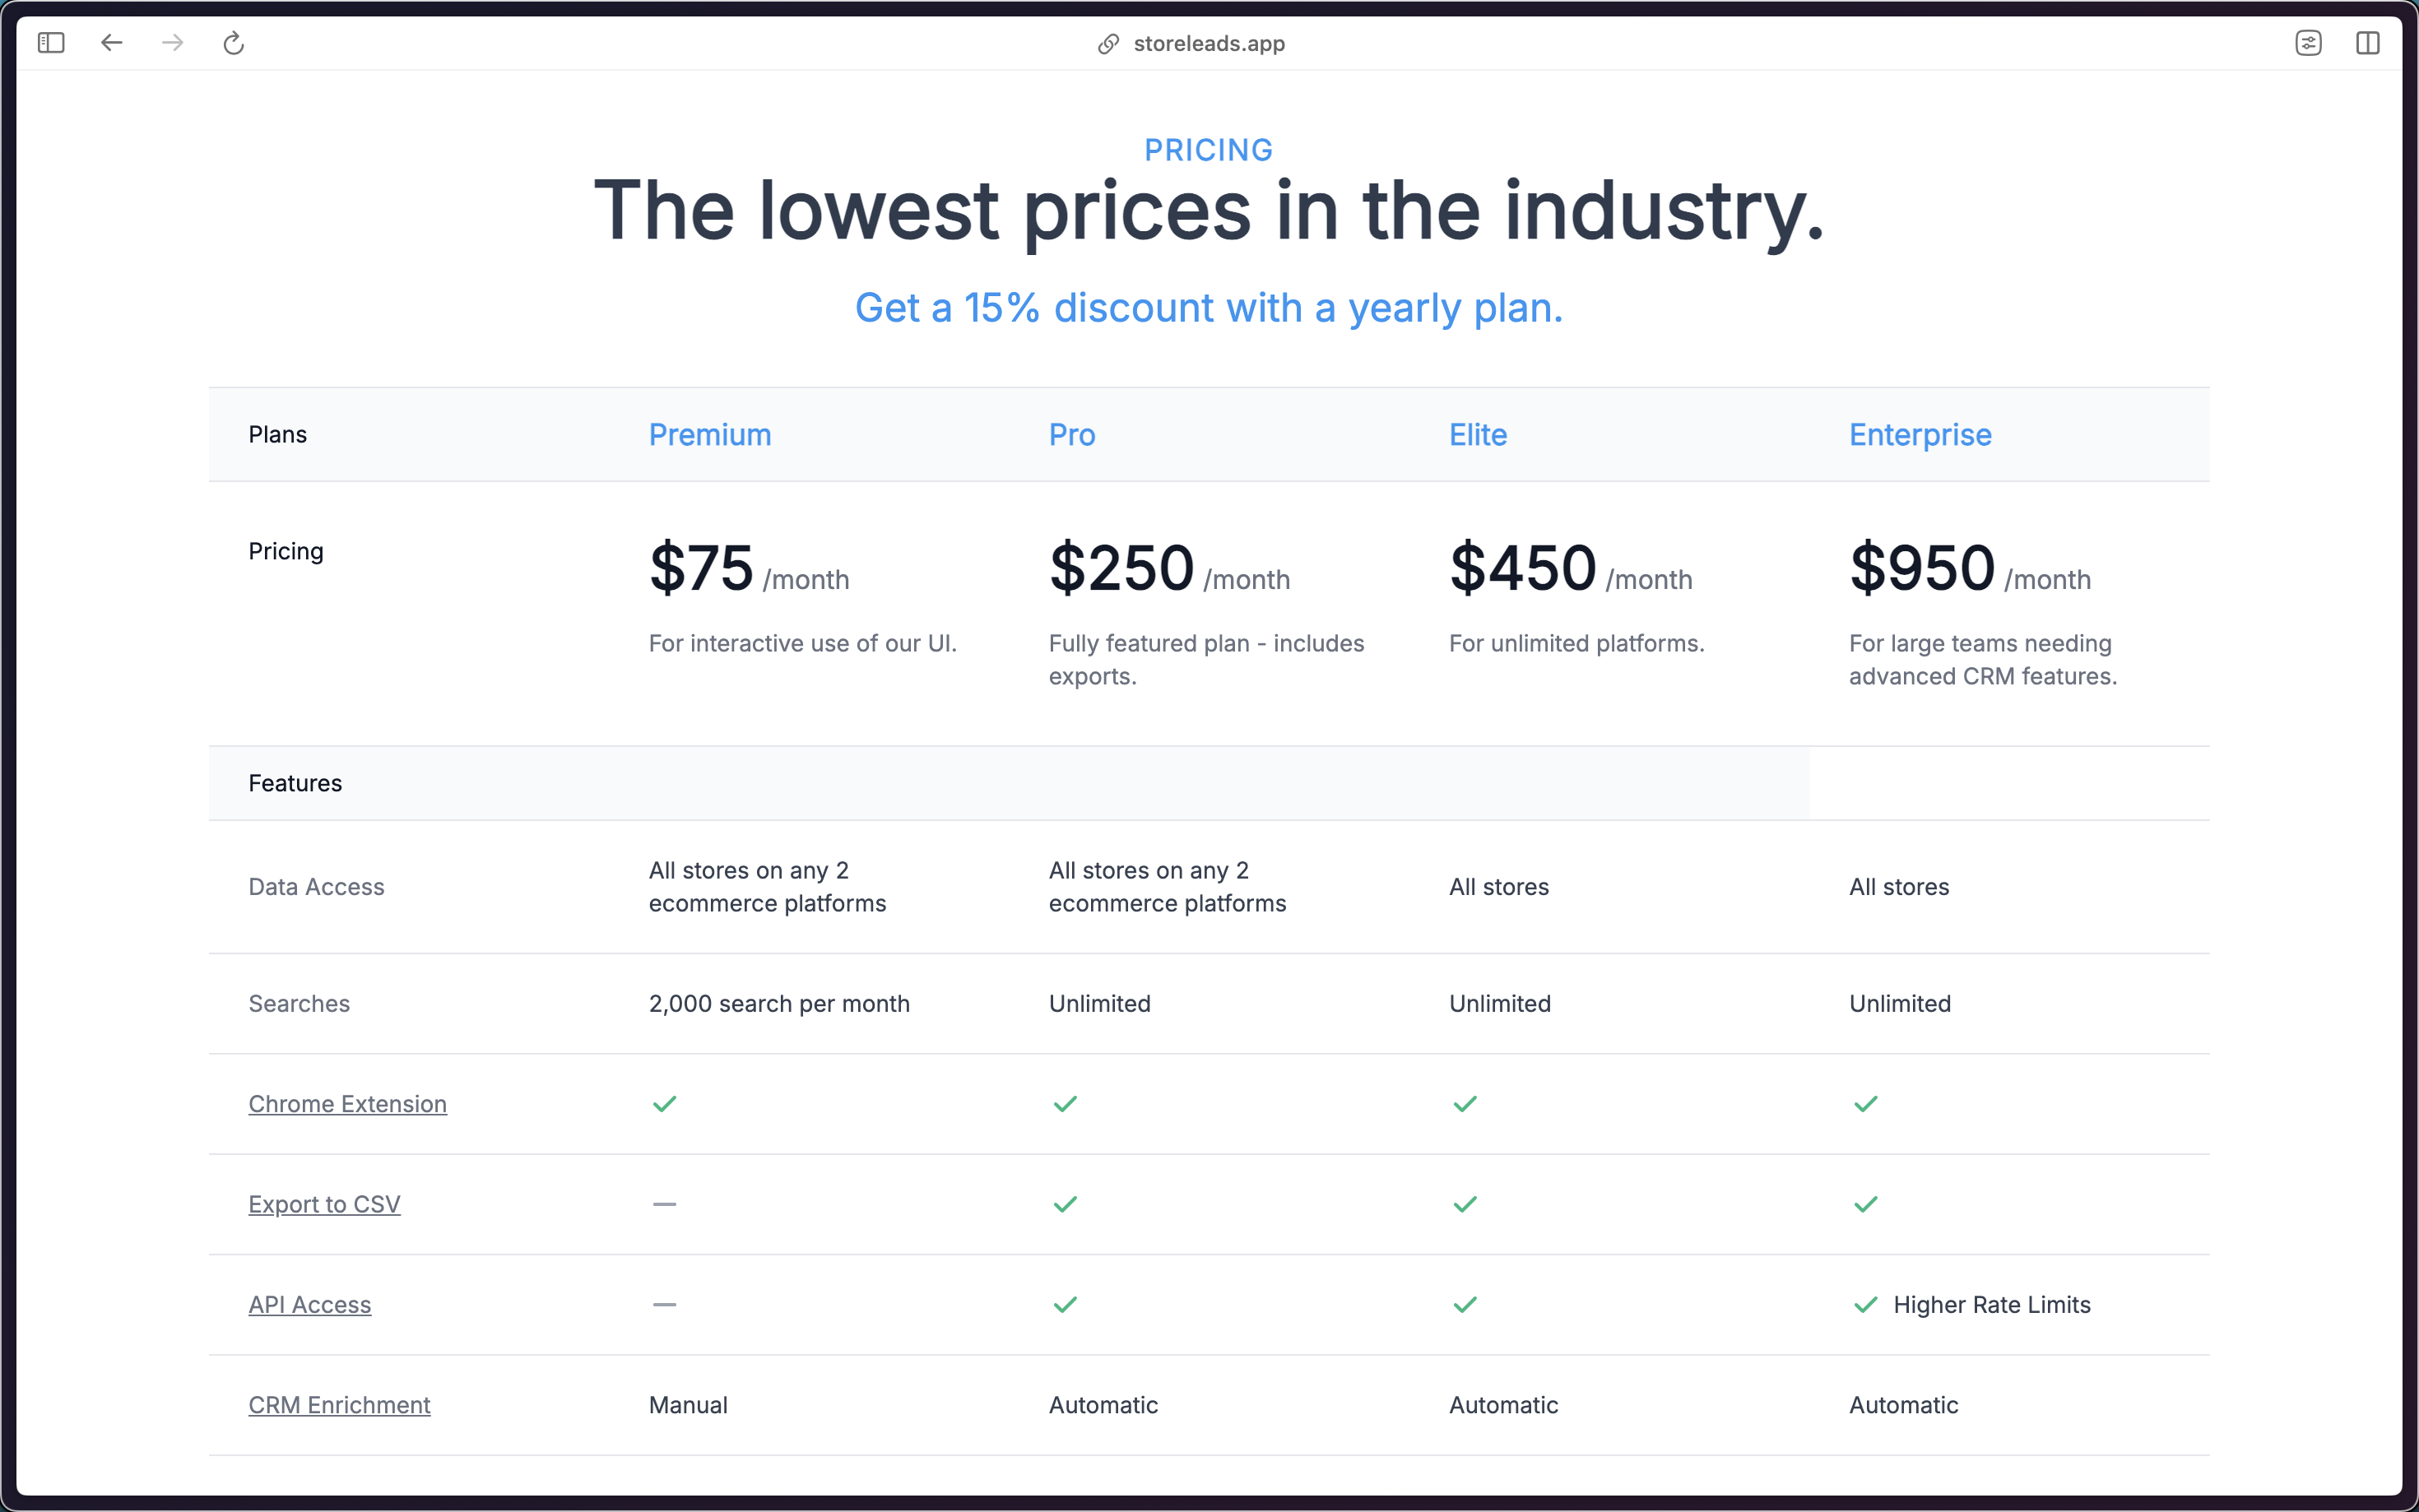Toggle the browser sidebar panel icon
2419x1512 pixels.
click(51, 43)
